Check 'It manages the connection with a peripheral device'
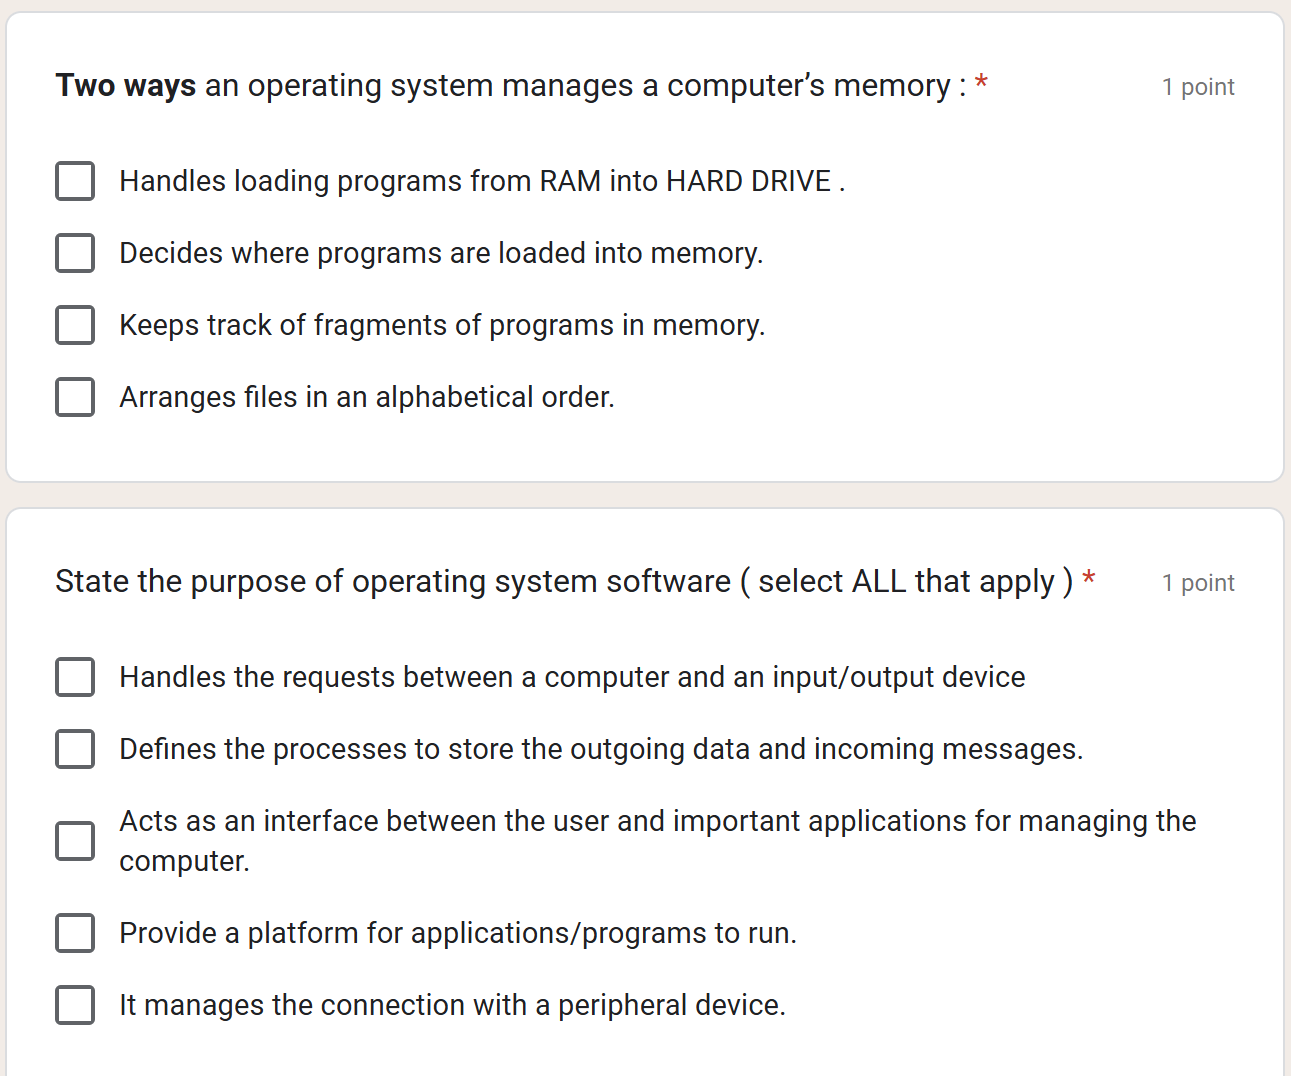1291x1076 pixels. (75, 1005)
